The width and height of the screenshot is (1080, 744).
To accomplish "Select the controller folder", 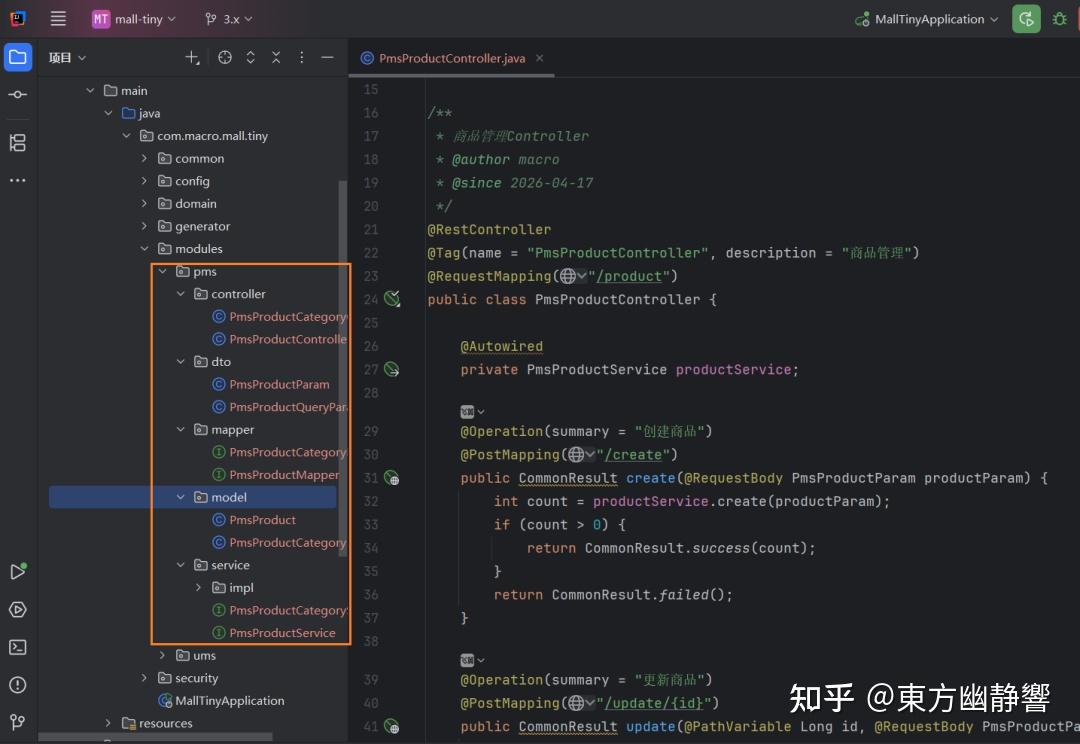I will [x=238, y=294].
